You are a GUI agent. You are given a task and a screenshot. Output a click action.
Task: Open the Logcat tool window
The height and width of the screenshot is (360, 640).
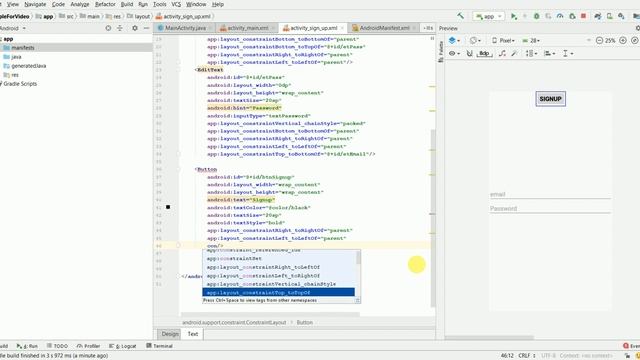point(123,346)
